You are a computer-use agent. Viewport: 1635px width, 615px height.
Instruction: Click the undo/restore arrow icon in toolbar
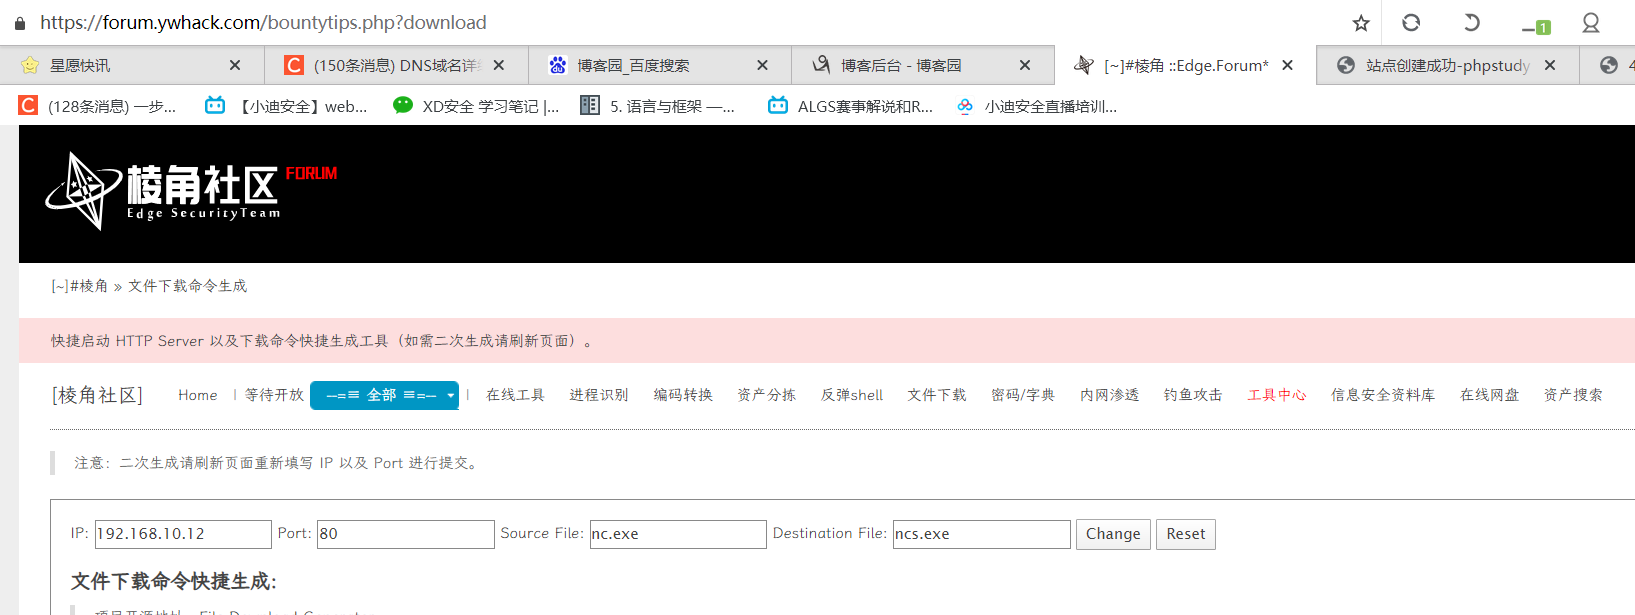(1471, 22)
